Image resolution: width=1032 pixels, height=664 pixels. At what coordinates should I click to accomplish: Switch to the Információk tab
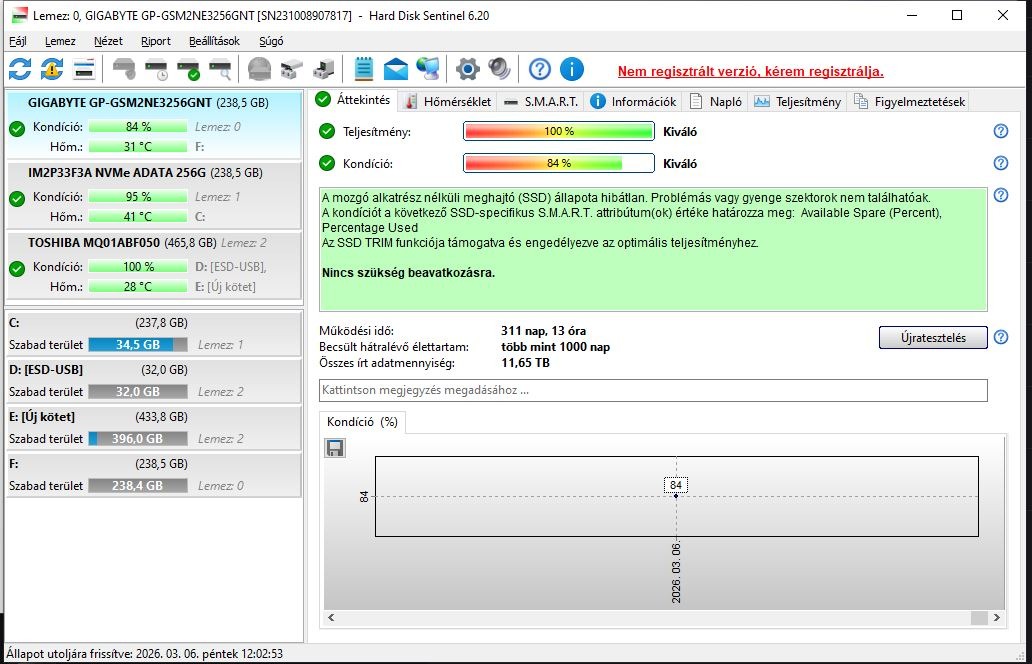pyautogui.click(x=633, y=101)
